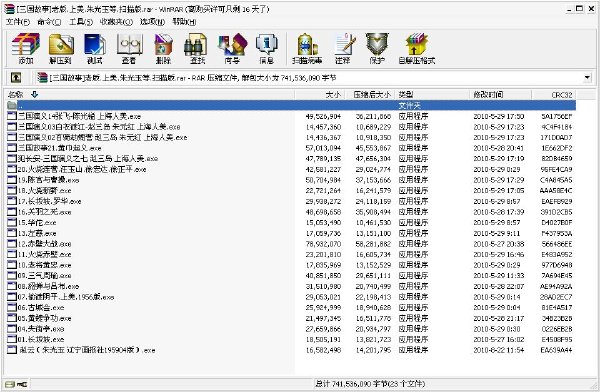Viewport: 600px width, 392px height.
Task: Launch the 向导 (Wizard) tool
Action: point(232,49)
